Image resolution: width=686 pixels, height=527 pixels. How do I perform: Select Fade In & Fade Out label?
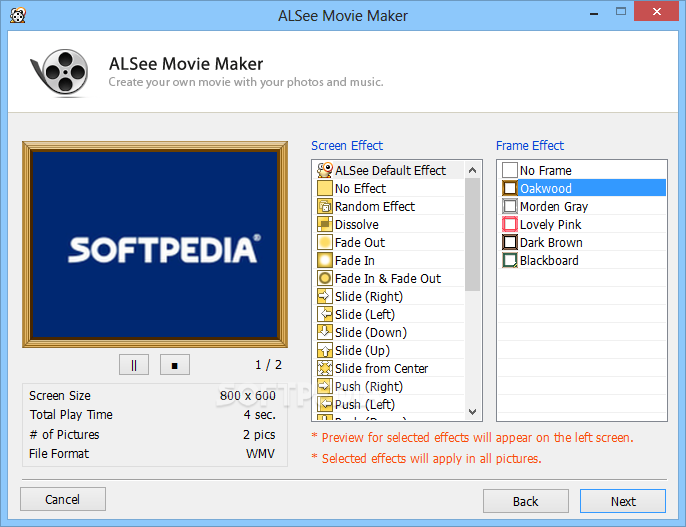pos(388,278)
